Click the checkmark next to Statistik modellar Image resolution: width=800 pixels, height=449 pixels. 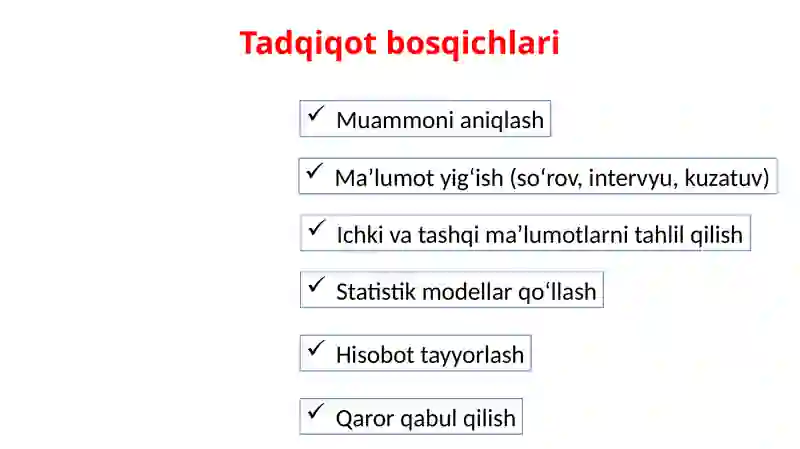click(316, 285)
